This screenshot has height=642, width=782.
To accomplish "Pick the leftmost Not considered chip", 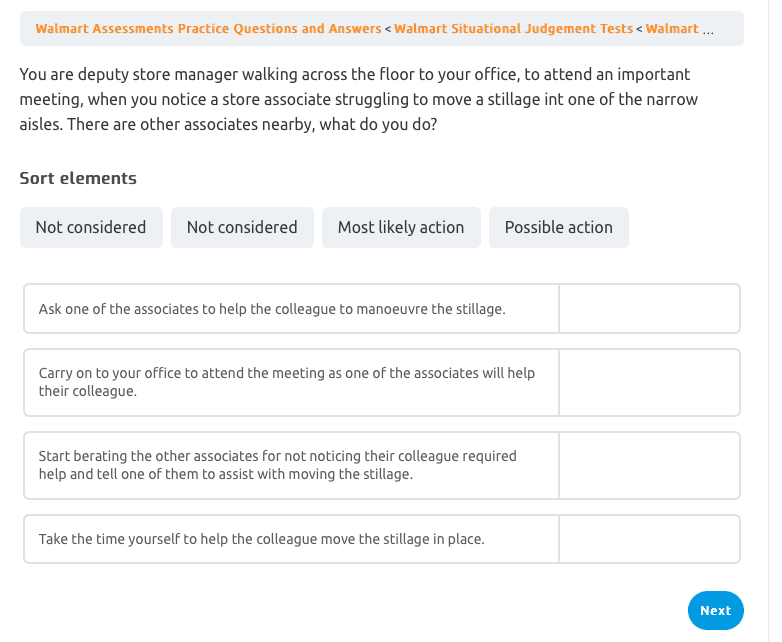I will point(91,227).
